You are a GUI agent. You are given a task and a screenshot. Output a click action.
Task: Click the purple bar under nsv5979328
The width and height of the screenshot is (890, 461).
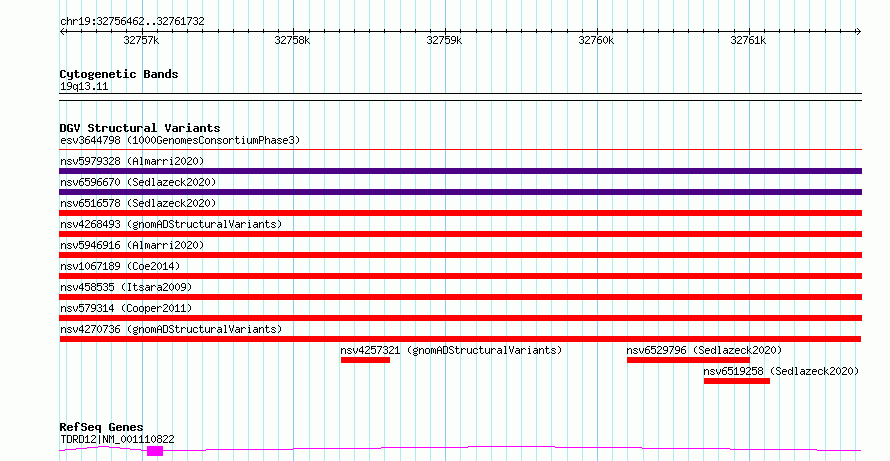point(460,171)
